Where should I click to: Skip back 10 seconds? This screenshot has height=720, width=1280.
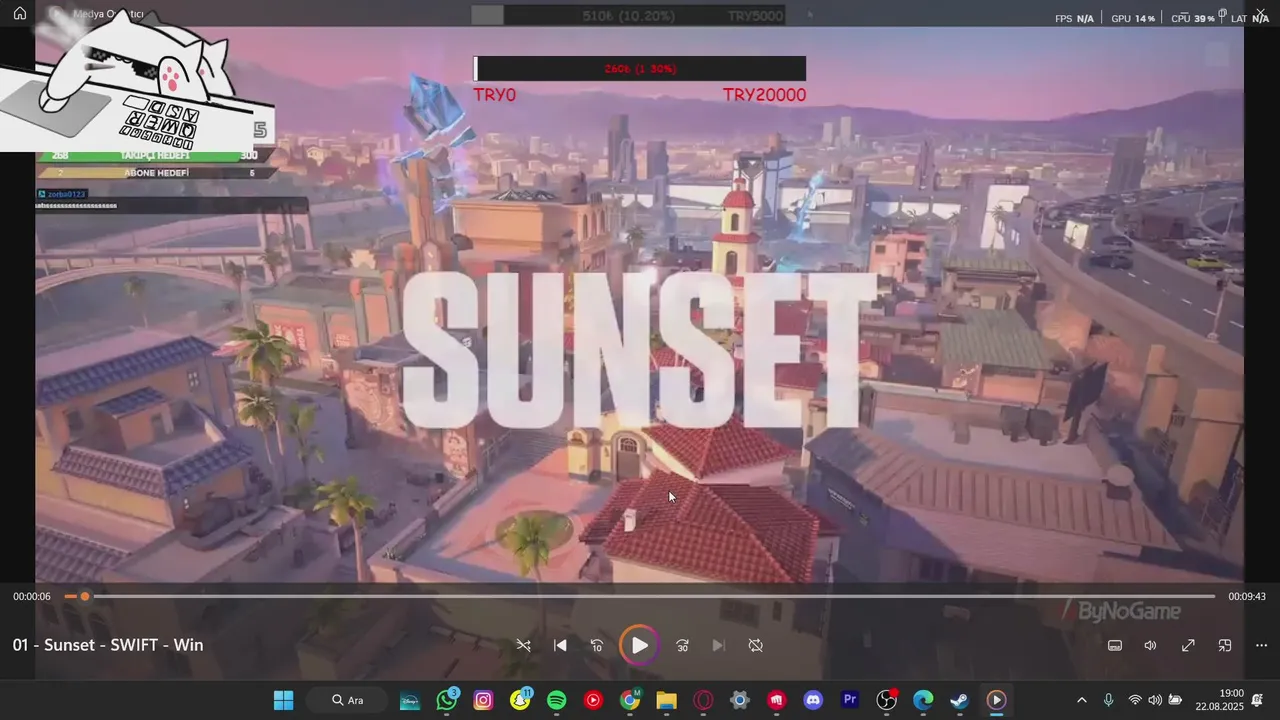[597, 645]
